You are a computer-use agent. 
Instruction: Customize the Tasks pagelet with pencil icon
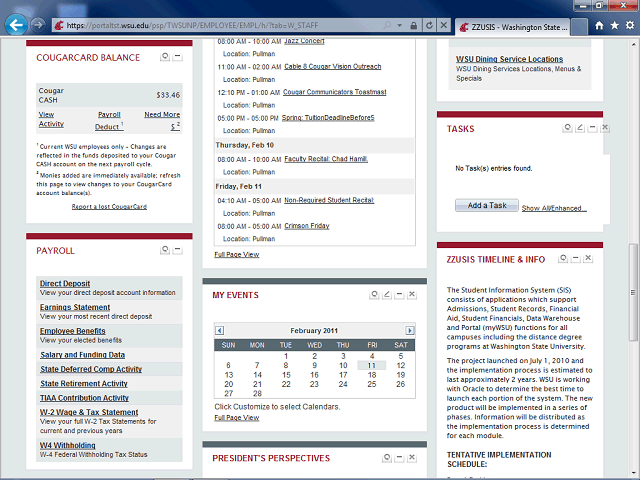click(580, 128)
